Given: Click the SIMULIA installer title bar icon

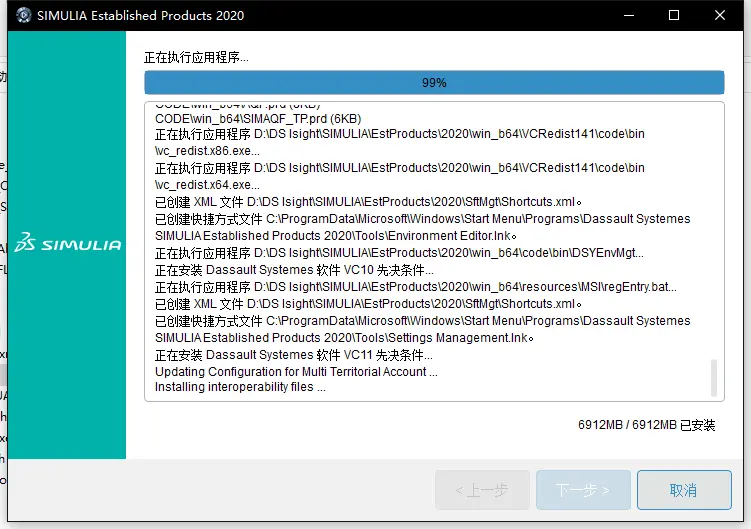Looking at the screenshot, I should point(23,15).
